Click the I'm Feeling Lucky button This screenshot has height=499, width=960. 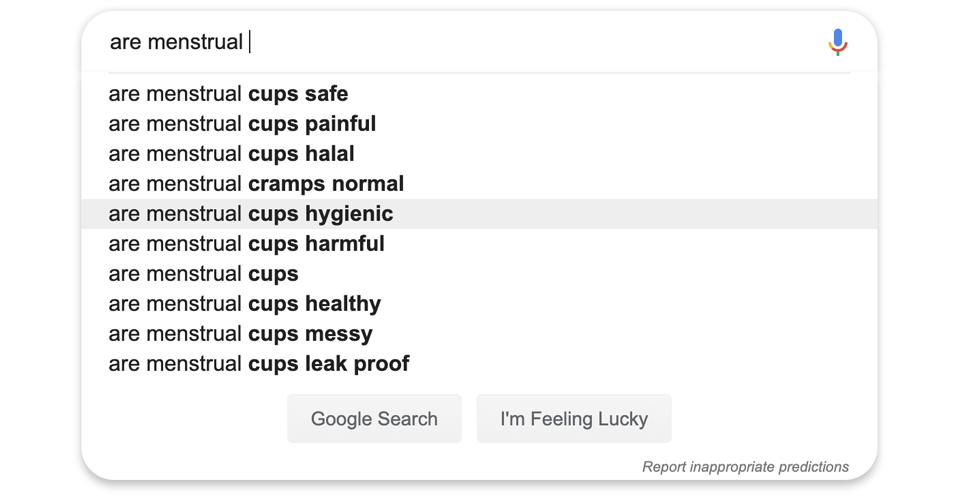(574, 419)
